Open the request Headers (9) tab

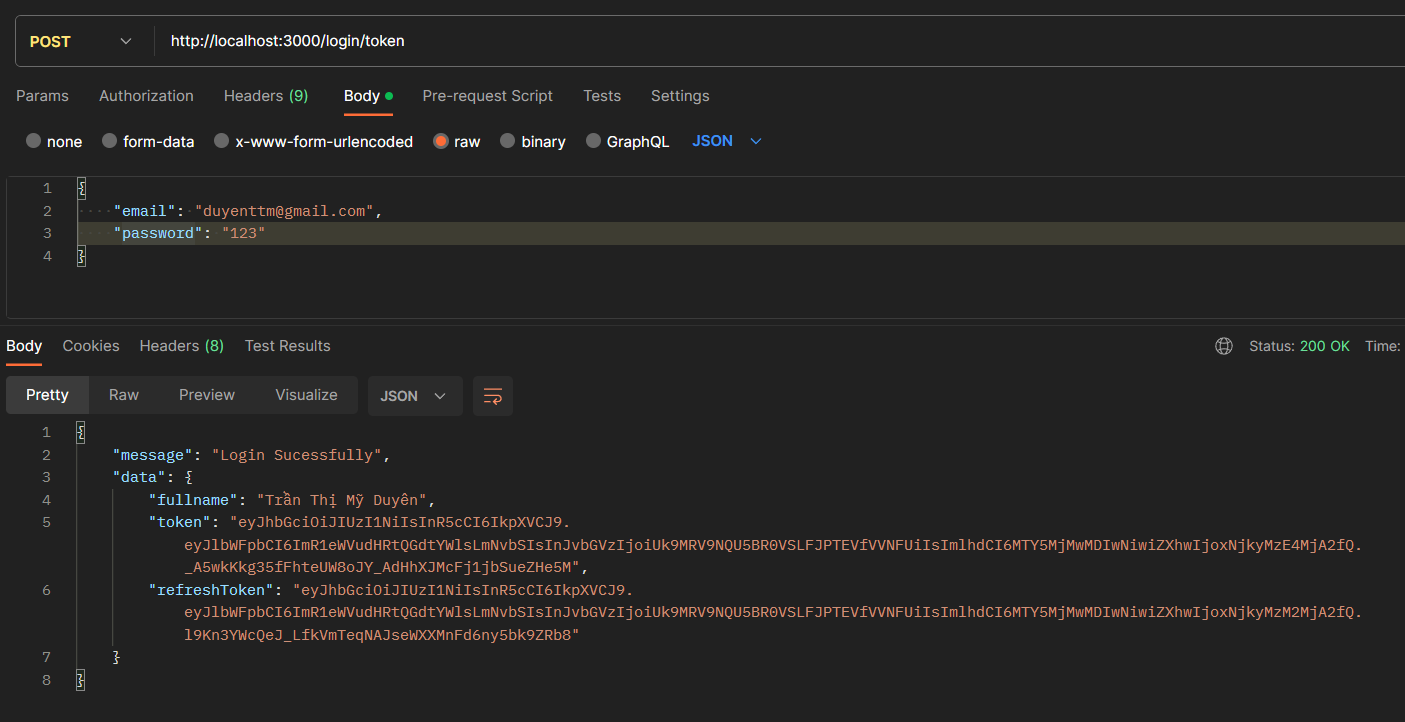(266, 96)
